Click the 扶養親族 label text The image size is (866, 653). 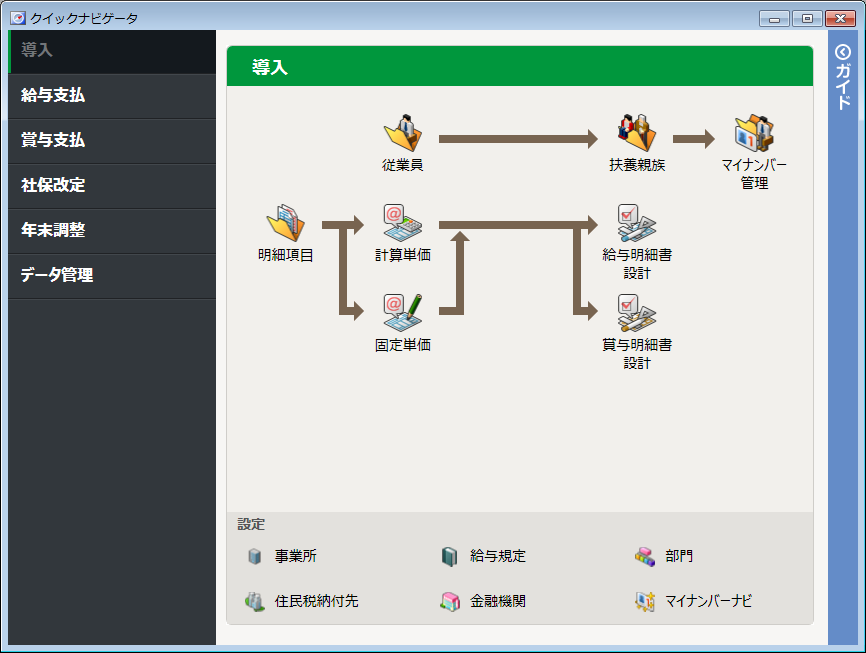637,165
